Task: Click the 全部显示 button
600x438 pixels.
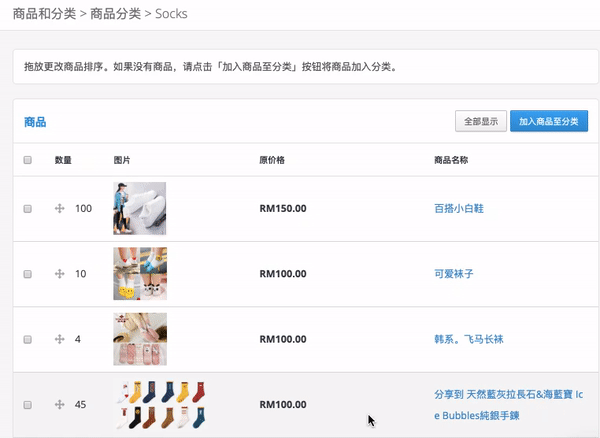Action: [x=481, y=121]
